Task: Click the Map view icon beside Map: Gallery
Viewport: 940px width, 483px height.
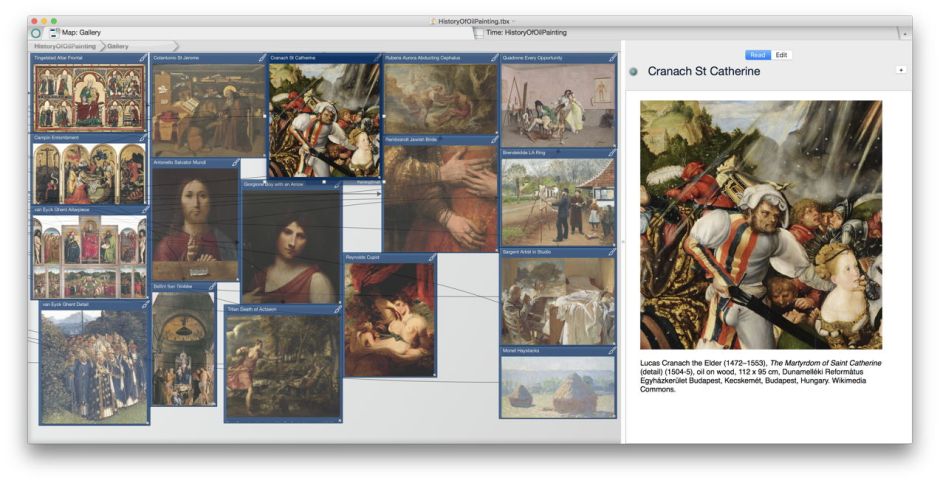Action: click(54, 33)
